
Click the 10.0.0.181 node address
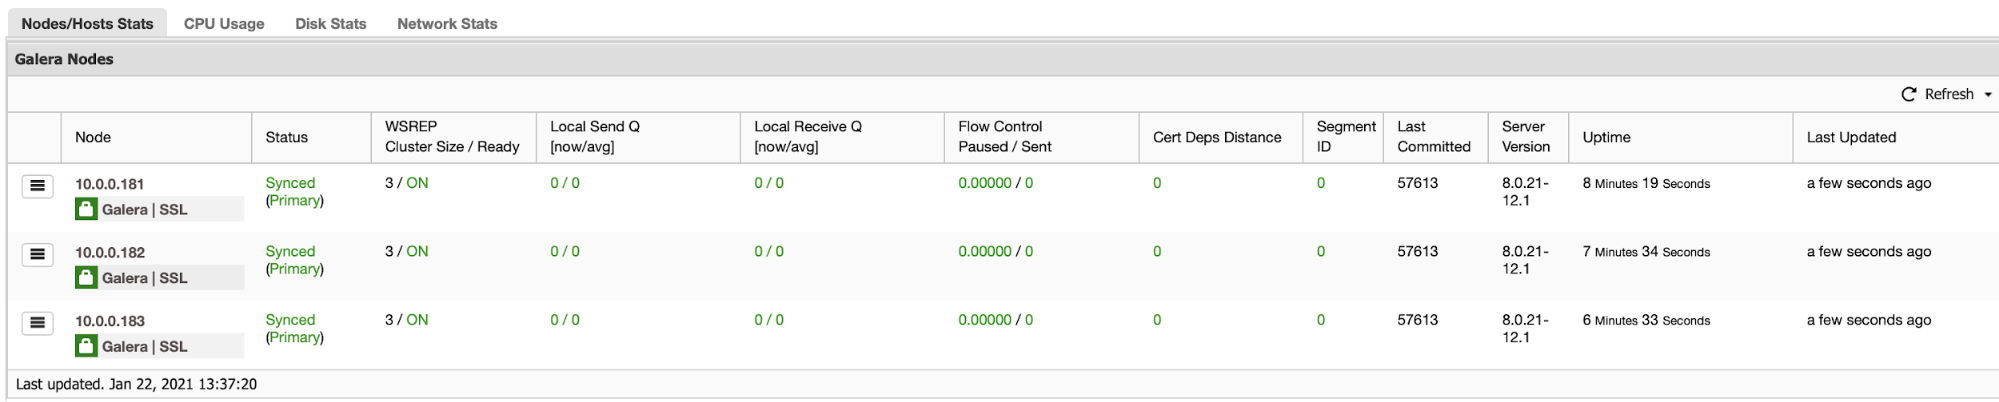click(110, 184)
